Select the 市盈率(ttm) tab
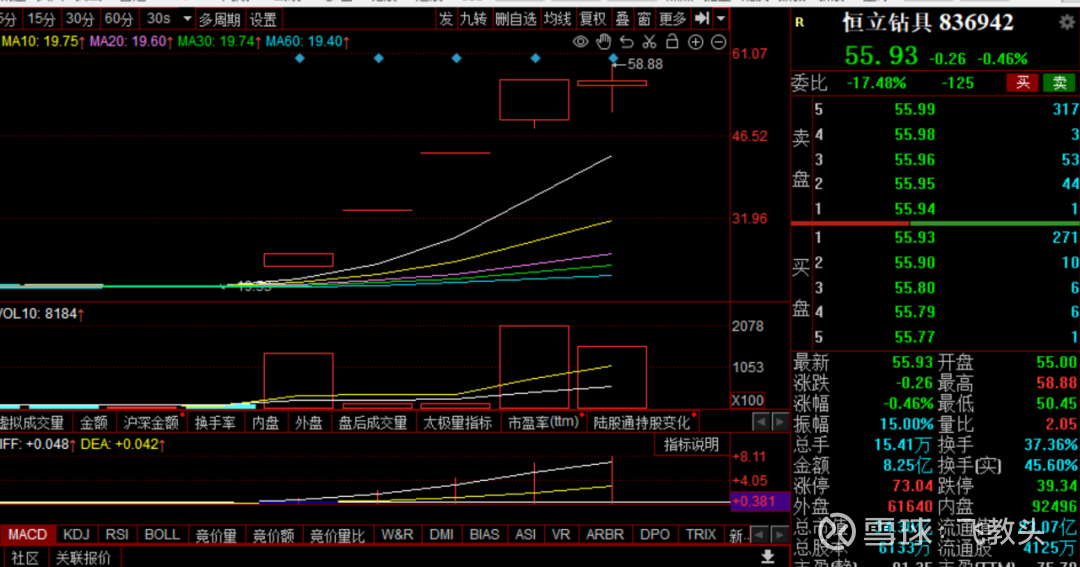Image resolution: width=1080 pixels, height=567 pixels. (543, 422)
